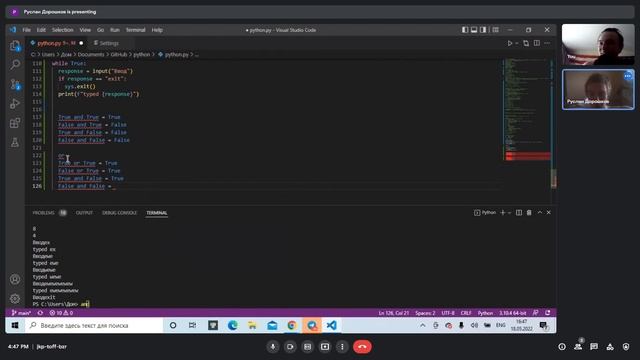Toggle the VS Code primary side bar
Screen dimensions: 640x360
pos(465,30)
